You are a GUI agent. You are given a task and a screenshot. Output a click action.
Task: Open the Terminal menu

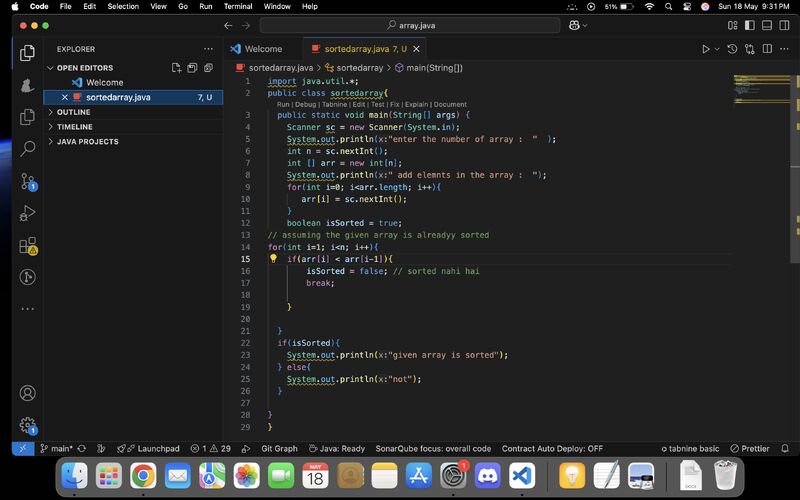click(238, 6)
